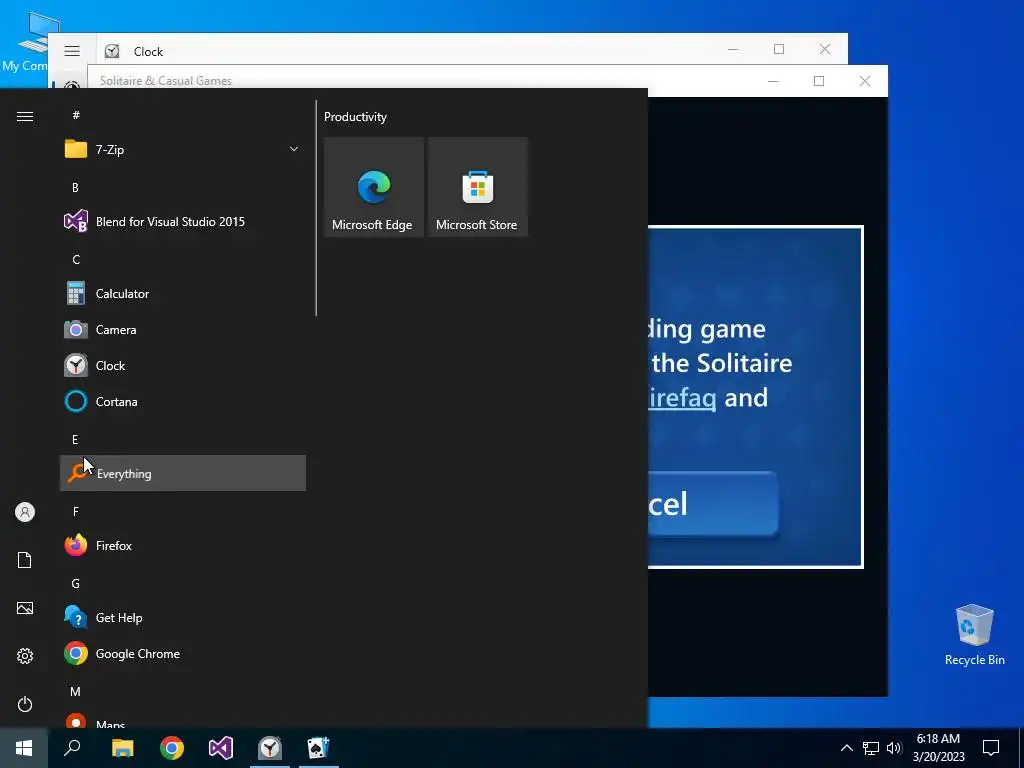Jump to letter C section header

coord(76,260)
